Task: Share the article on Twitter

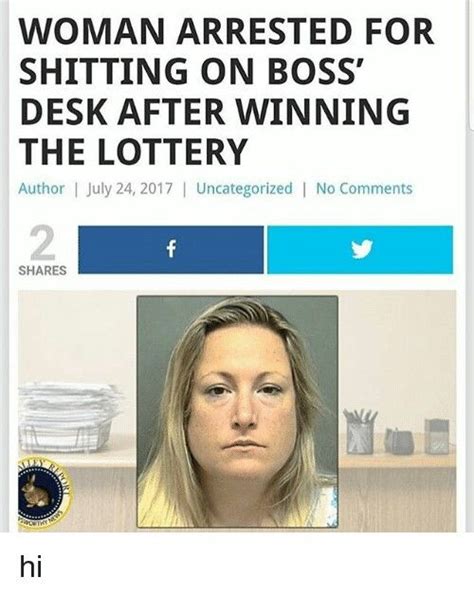Action: pyautogui.click(x=360, y=250)
